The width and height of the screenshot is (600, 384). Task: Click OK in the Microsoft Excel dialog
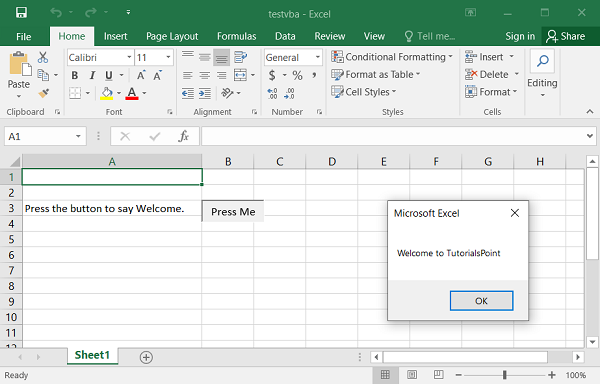click(481, 301)
